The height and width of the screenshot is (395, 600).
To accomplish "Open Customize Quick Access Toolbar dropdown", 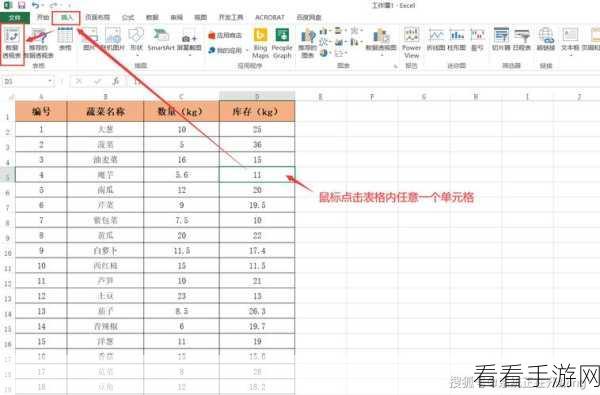I will pos(69,5).
